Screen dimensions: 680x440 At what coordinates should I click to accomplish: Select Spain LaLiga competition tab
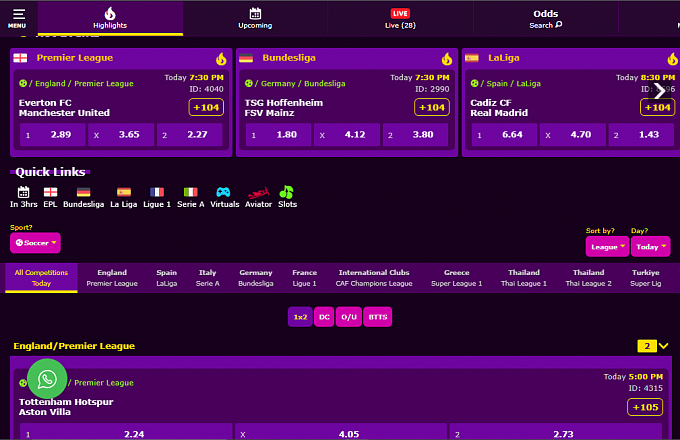click(x=167, y=278)
